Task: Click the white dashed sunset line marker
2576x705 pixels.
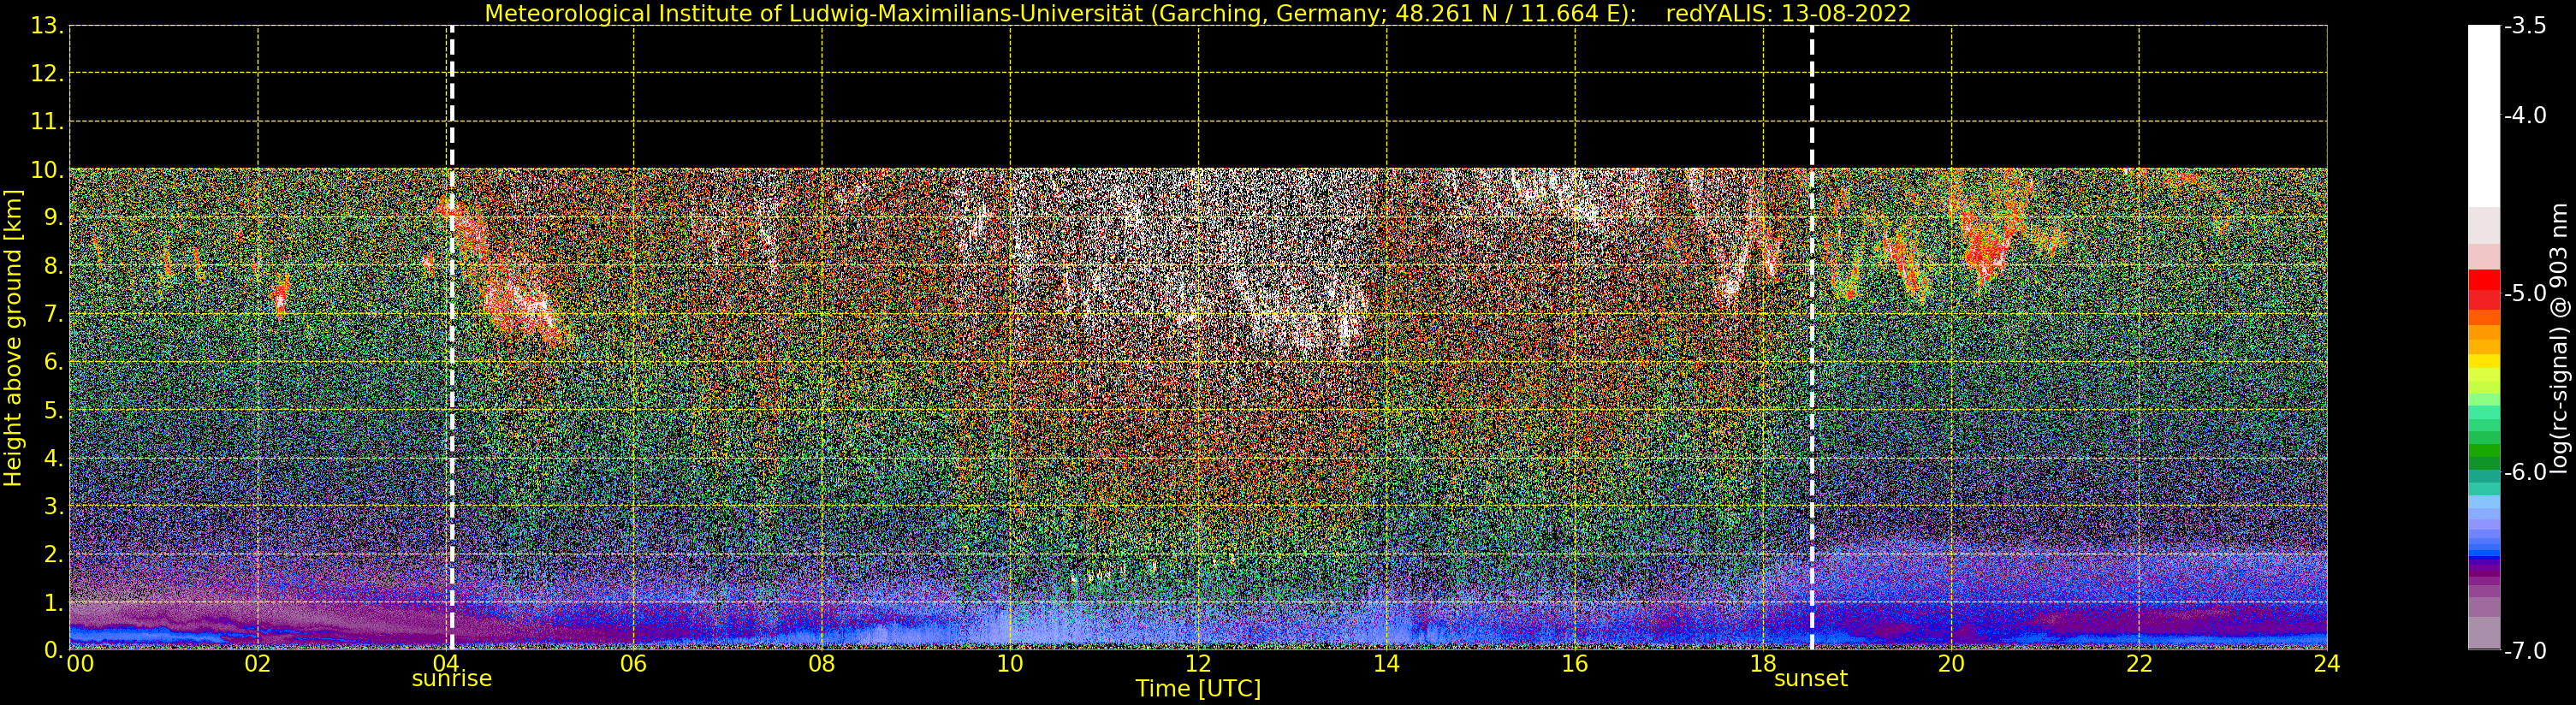Action: (1812, 337)
